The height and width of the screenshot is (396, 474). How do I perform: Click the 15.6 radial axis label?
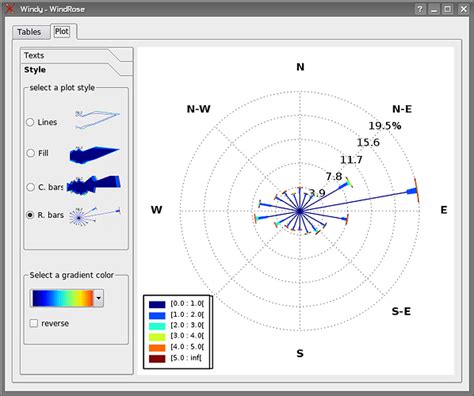point(368,143)
